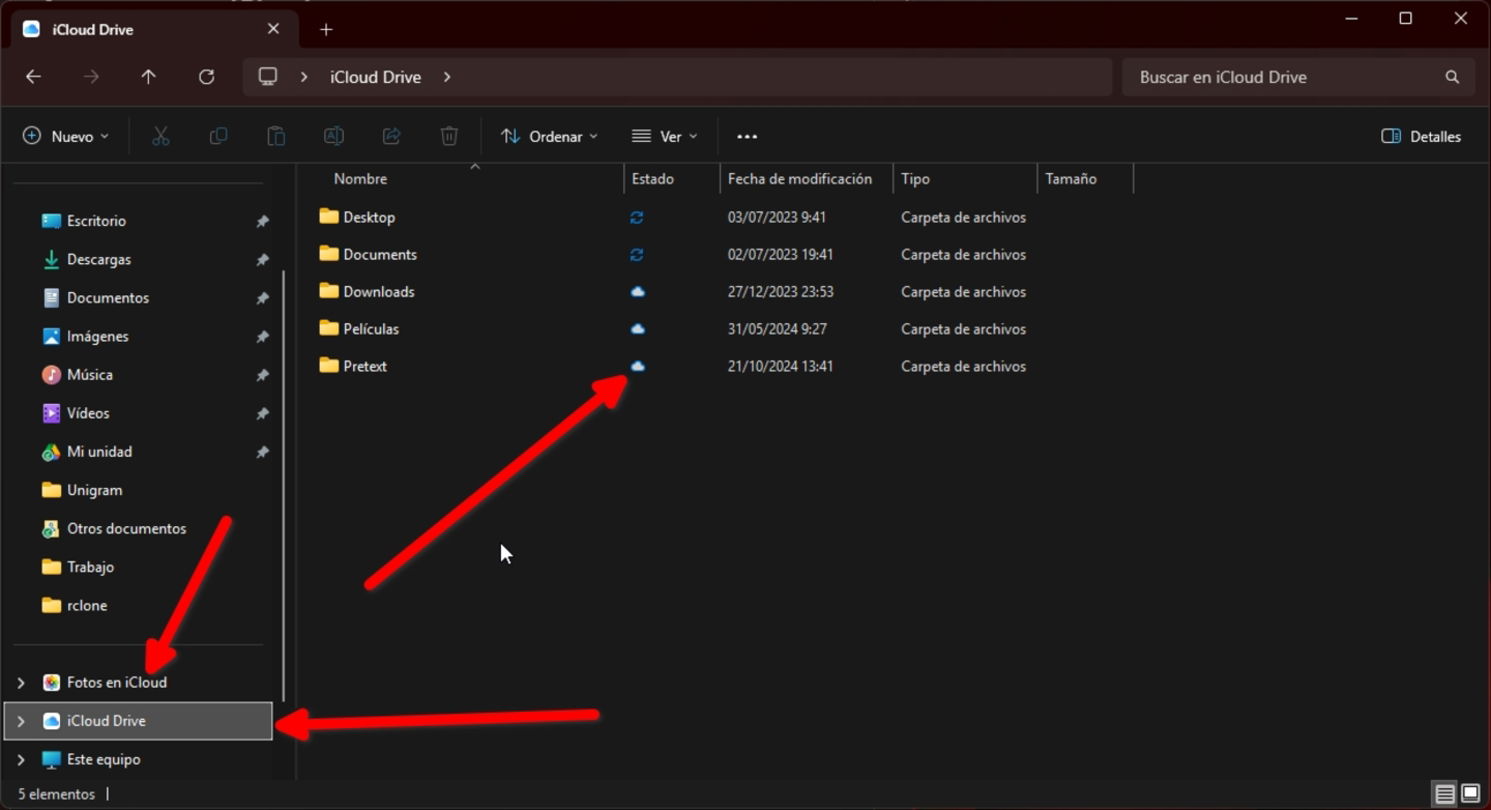1491x810 pixels.
Task: Click chevron before iCloud Drive in path
Action: coord(304,77)
